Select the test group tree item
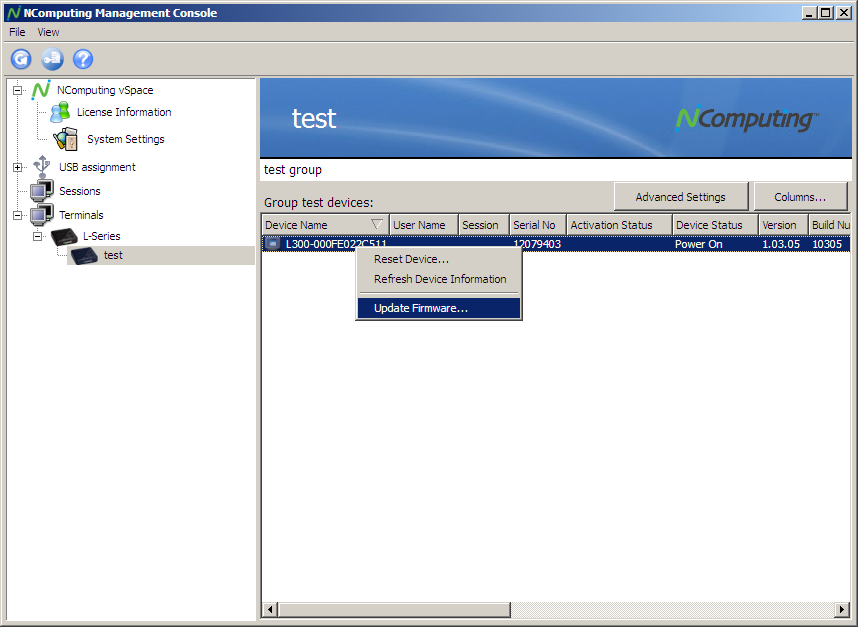Image resolution: width=858 pixels, height=627 pixels. pyautogui.click(x=113, y=256)
